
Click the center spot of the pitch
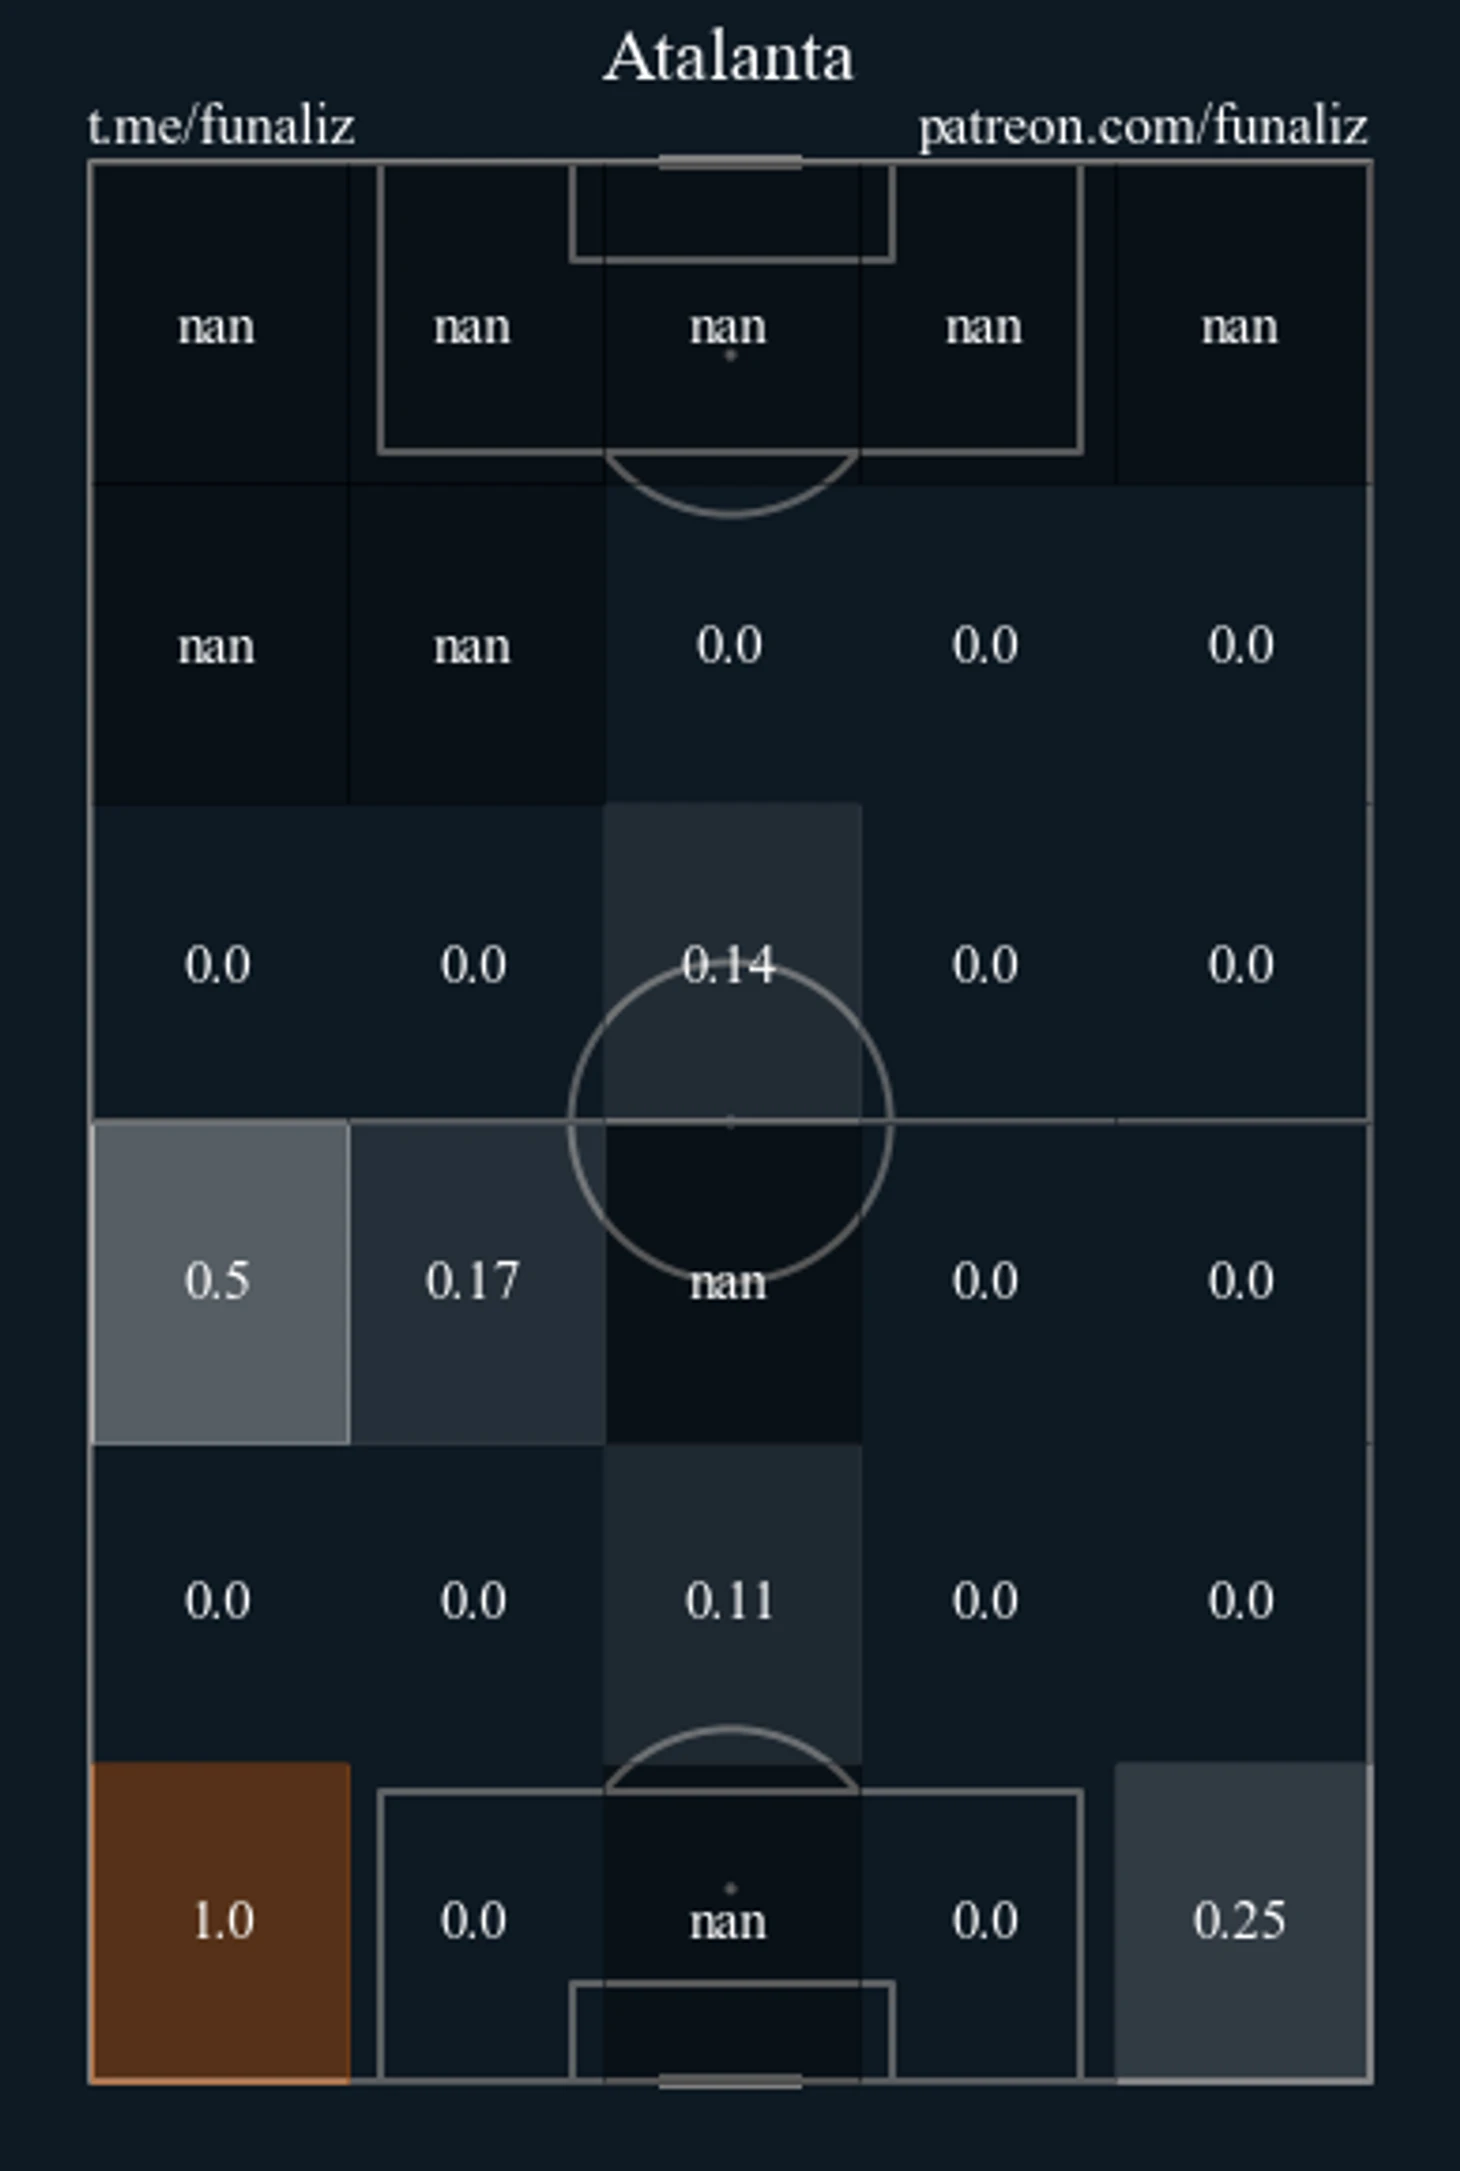click(730, 1122)
